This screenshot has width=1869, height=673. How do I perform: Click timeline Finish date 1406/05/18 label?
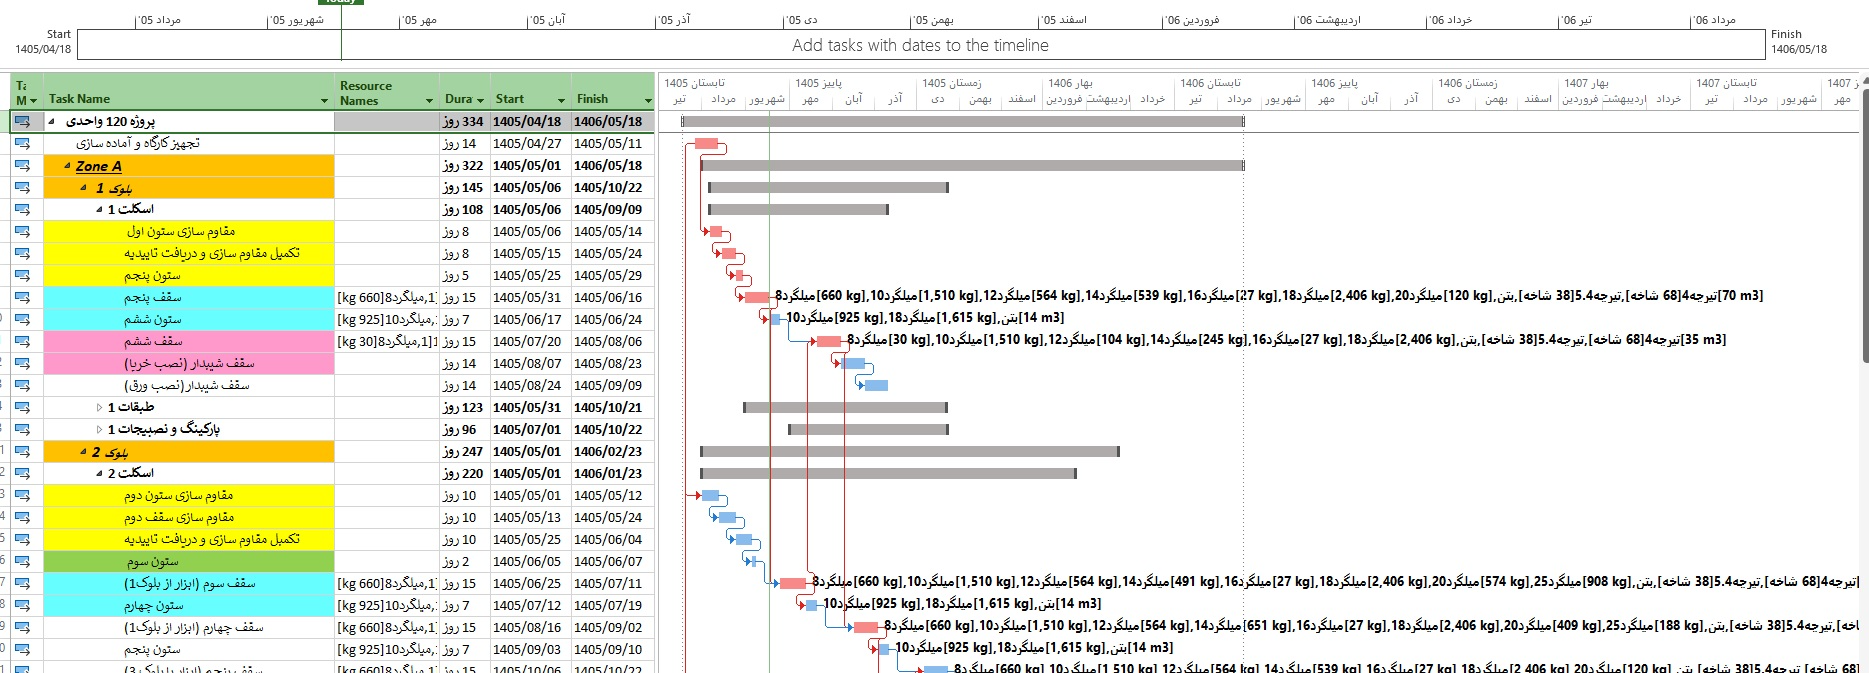click(1798, 49)
